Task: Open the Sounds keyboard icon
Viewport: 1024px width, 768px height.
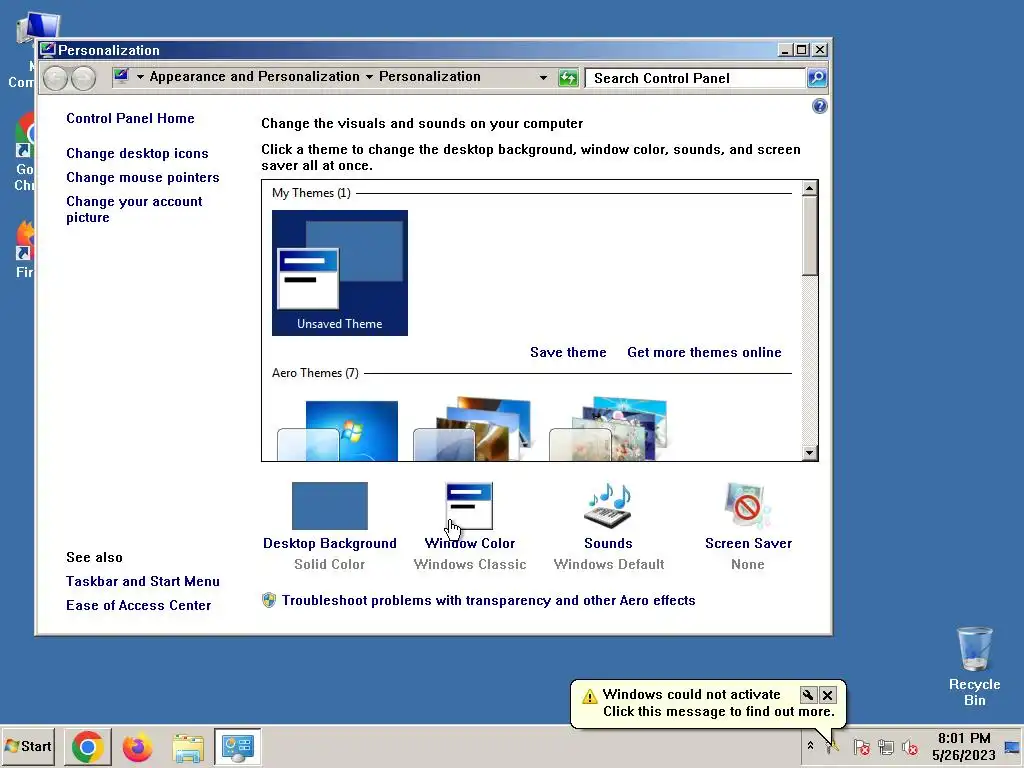Action: point(608,506)
